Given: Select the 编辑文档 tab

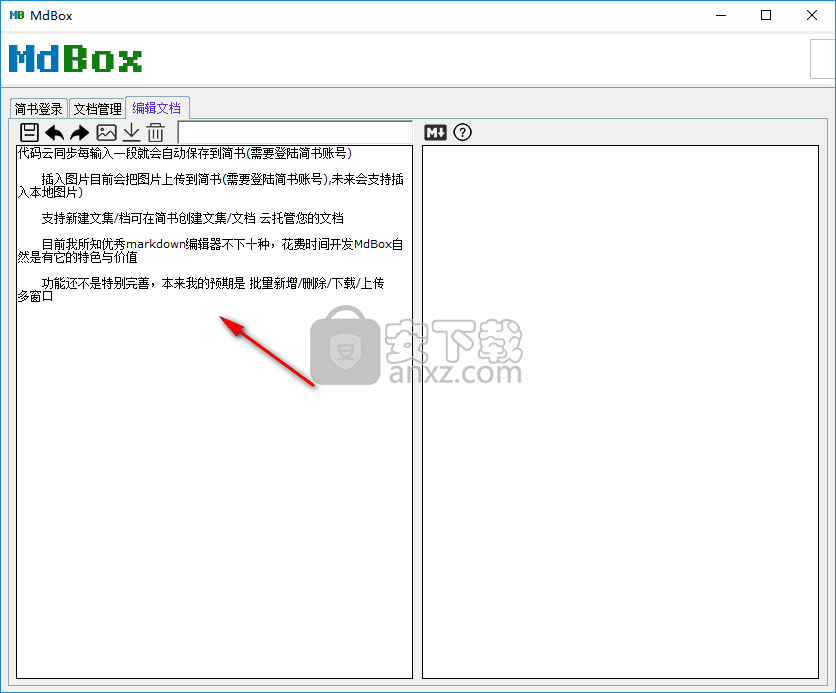Looking at the screenshot, I should [x=157, y=108].
